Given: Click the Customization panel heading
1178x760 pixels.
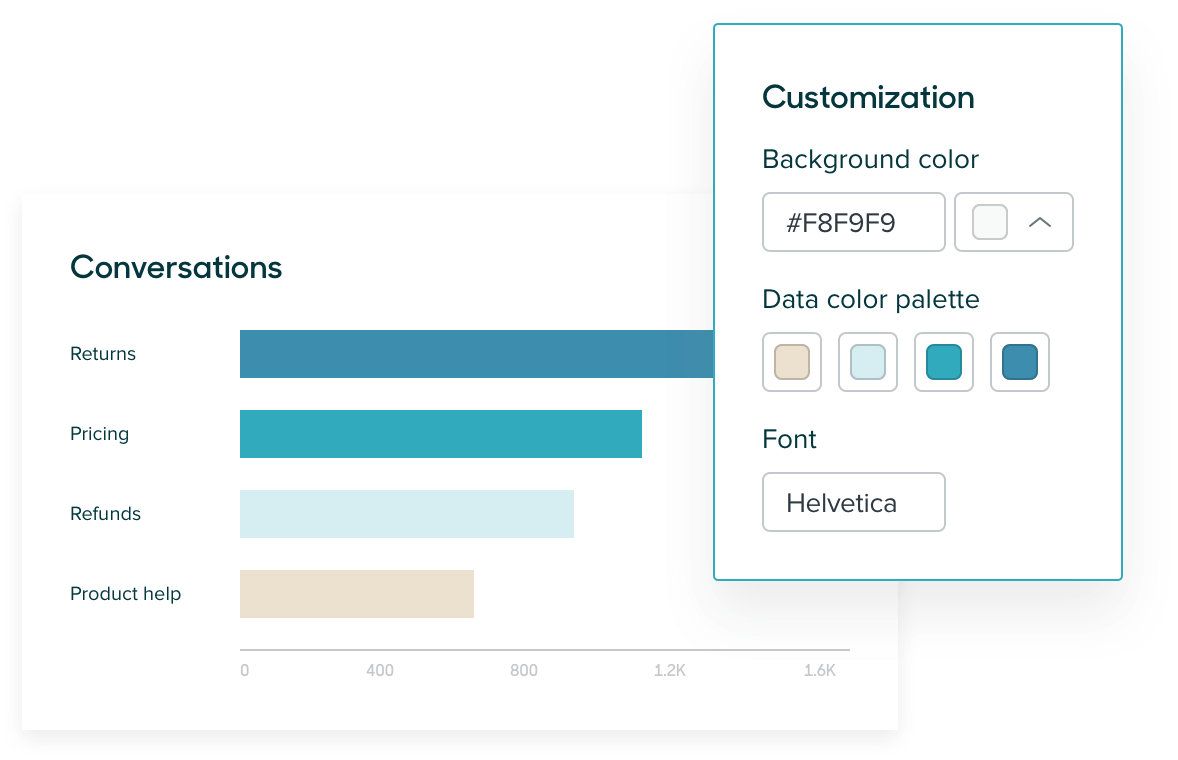Looking at the screenshot, I should point(868,98).
